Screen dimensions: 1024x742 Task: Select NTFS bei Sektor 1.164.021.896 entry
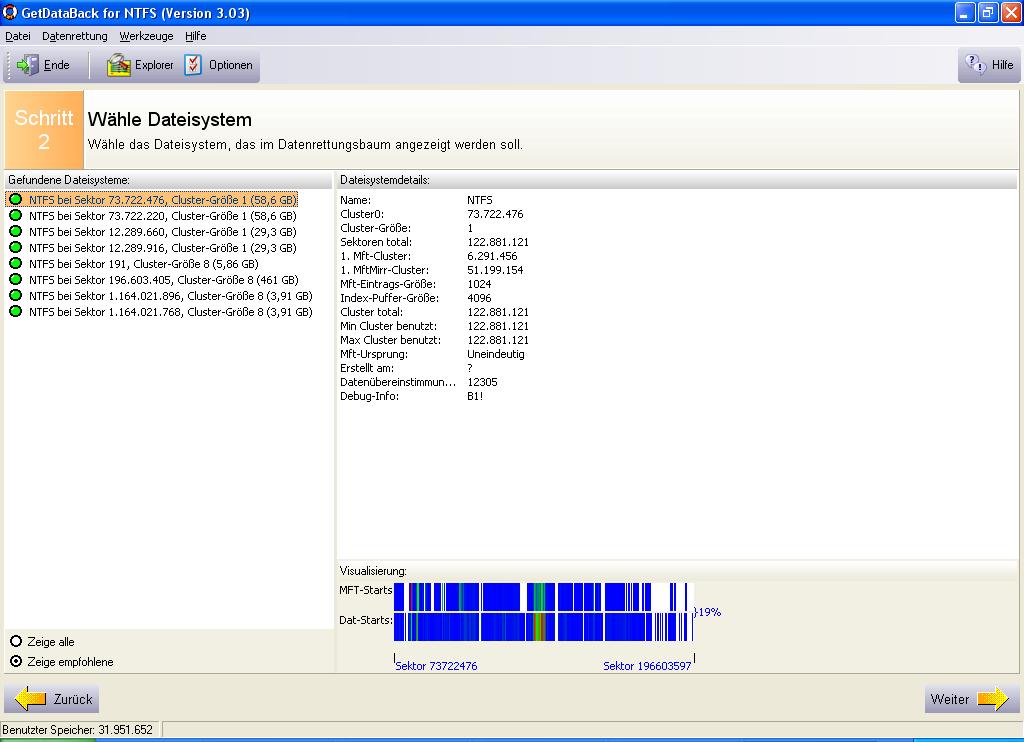170,295
